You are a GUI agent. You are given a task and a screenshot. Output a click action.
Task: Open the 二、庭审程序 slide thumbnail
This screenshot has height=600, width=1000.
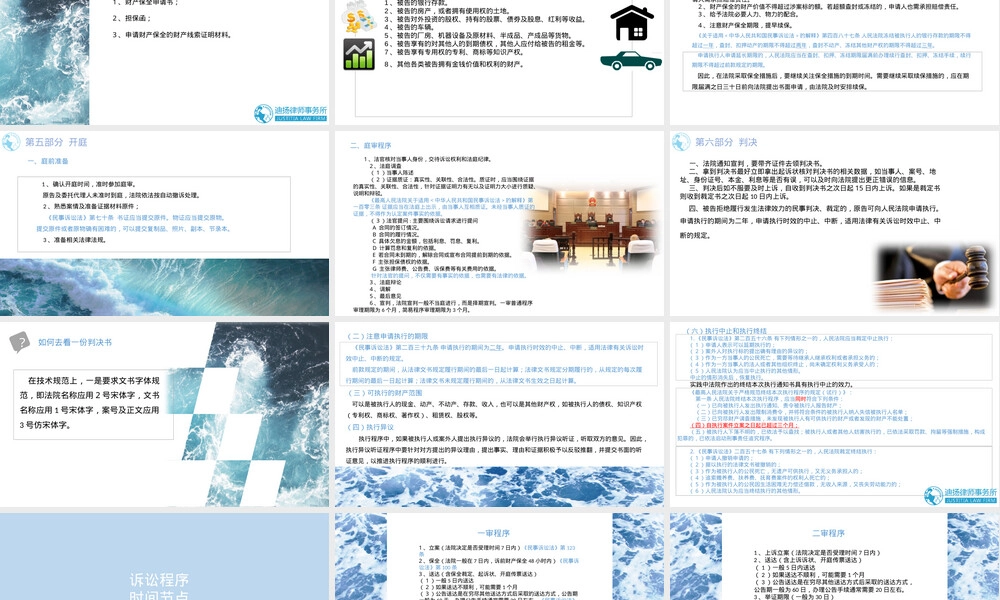pos(499,223)
